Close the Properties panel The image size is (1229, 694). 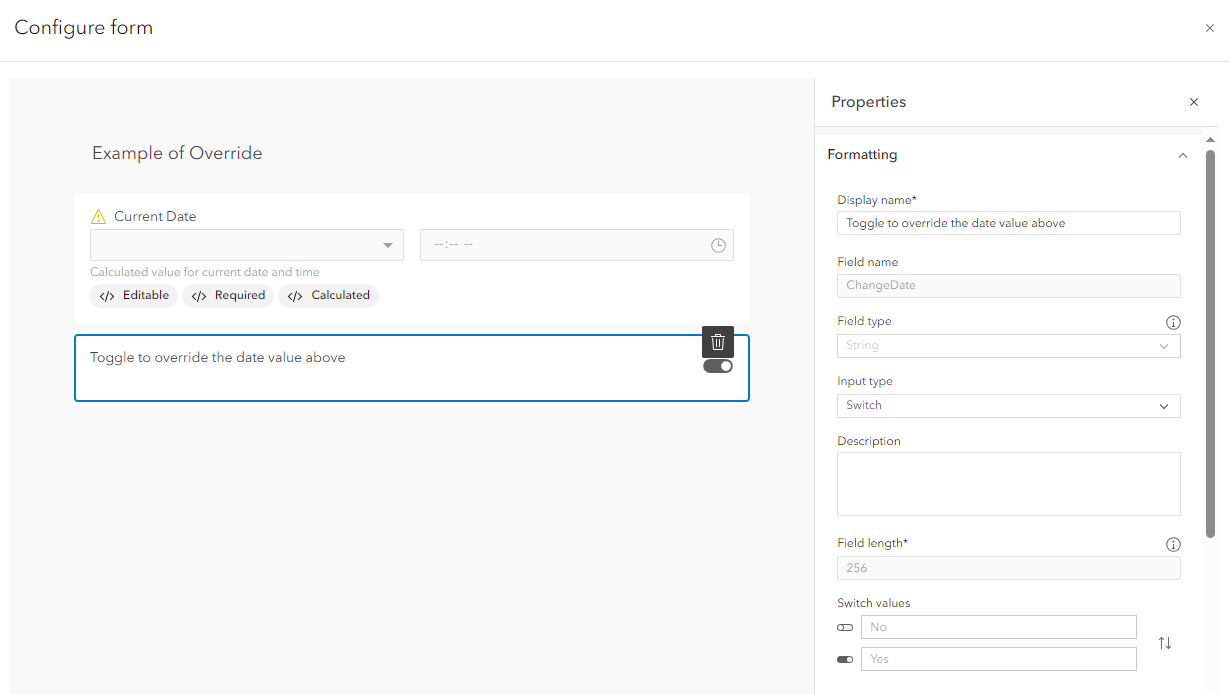point(1193,102)
